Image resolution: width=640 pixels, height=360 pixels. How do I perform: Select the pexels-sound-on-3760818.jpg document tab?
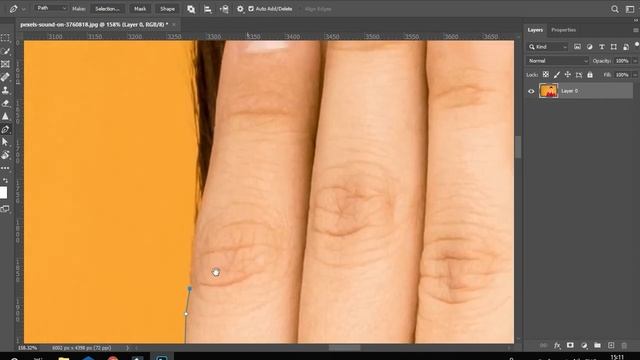[x=94, y=24]
